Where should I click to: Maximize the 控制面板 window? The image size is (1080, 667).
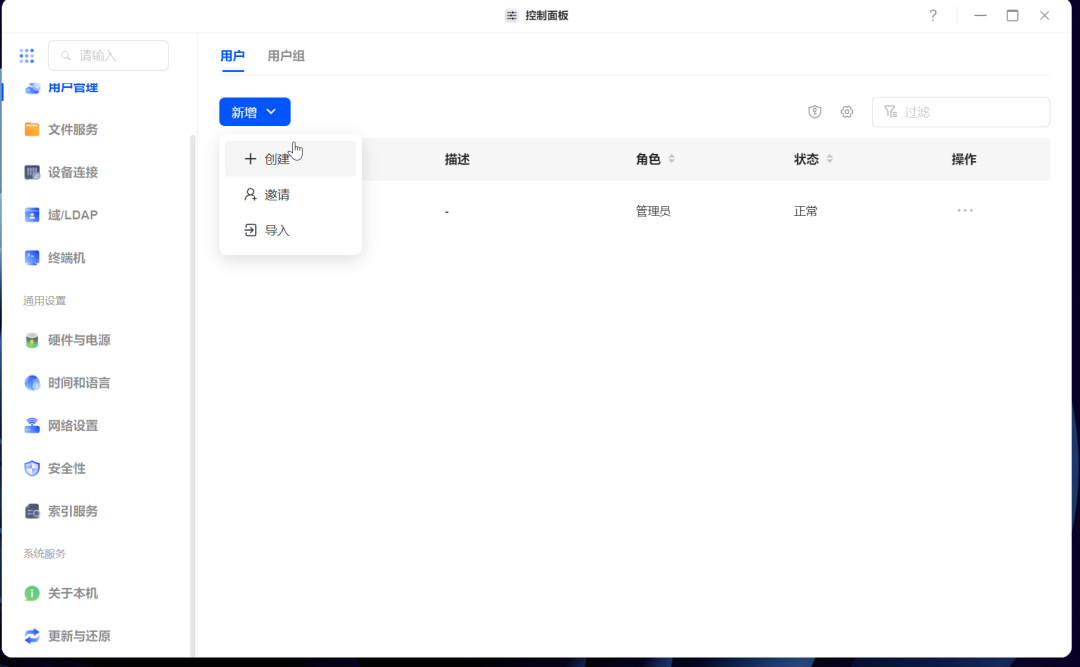[x=1012, y=15]
